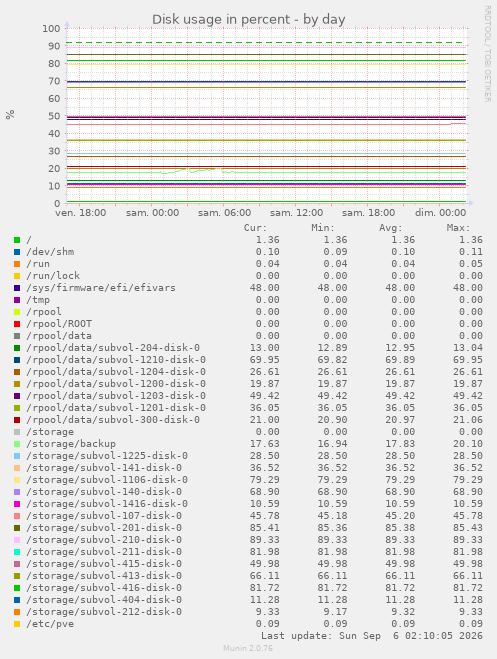Click the 'sam. 00:00' x-axis label

pyautogui.click(x=153, y=213)
